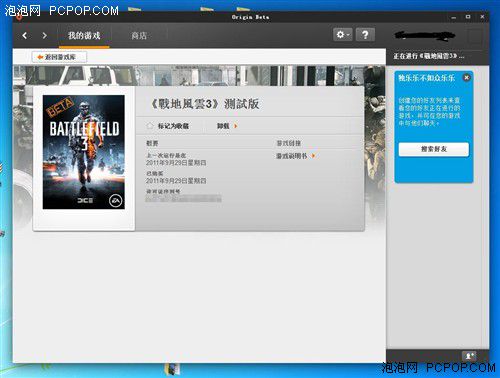Click the 《戰地風雲3》測試版 title text
The image size is (500, 378).
pyautogui.click(x=205, y=104)
